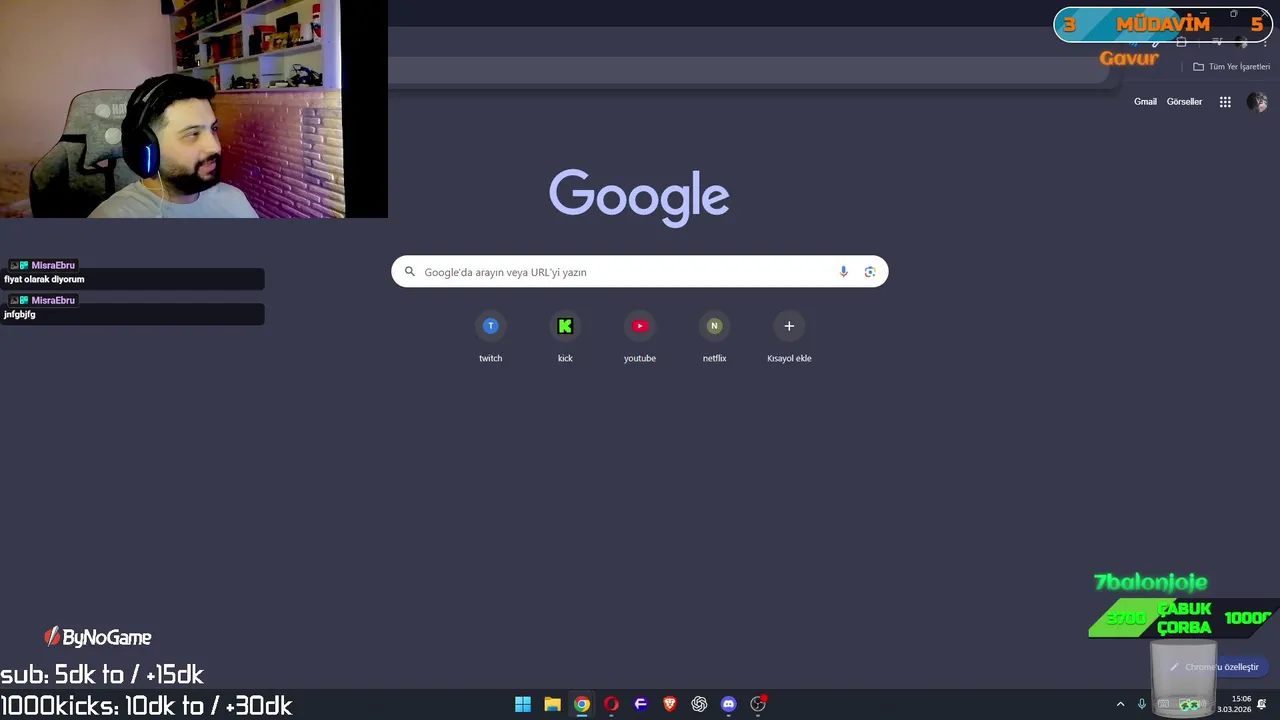Screen dimensions: 1280x720
Task: Click the magnifier icon in search box
Action: click(x=409, y=272)
